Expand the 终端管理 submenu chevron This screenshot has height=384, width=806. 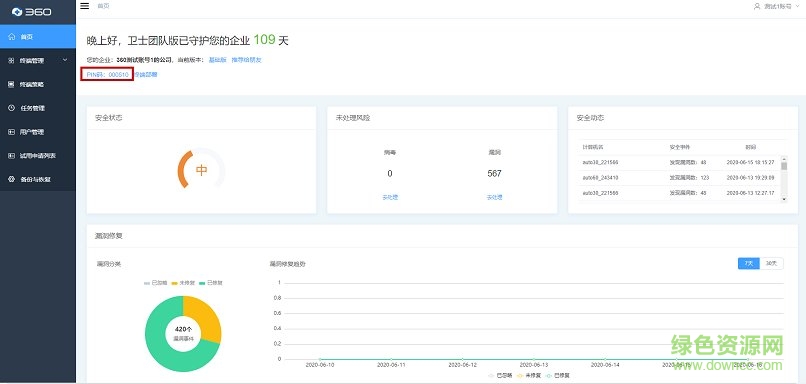click(x=65, y=60)
